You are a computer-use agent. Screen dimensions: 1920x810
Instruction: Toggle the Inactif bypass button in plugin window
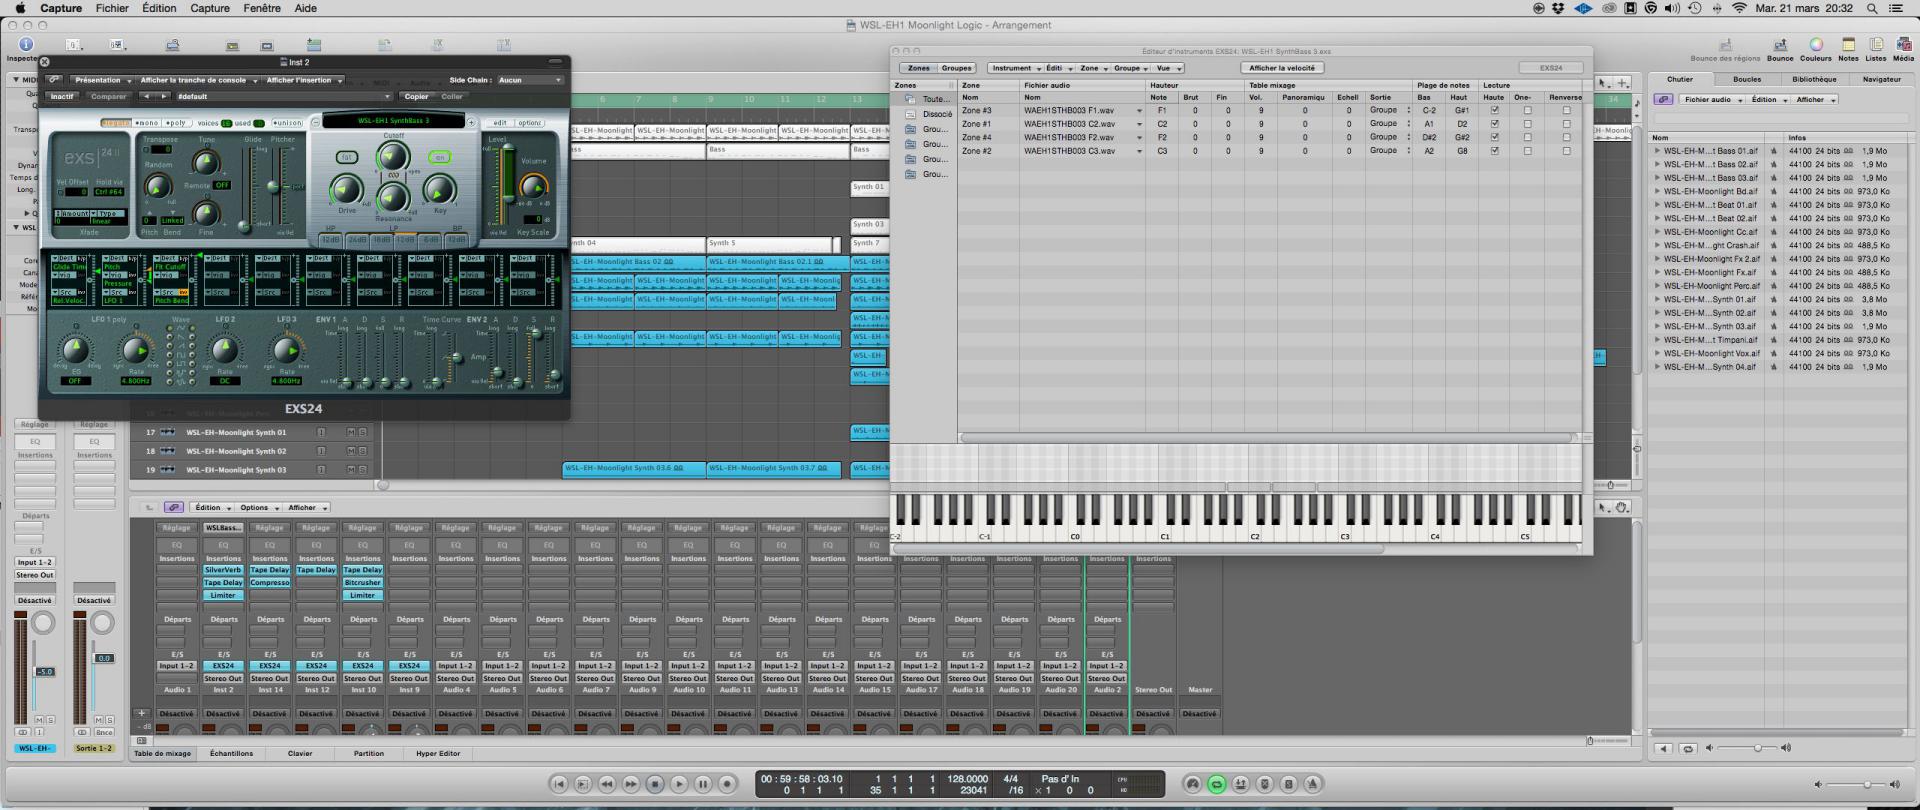tap(63, 97)
